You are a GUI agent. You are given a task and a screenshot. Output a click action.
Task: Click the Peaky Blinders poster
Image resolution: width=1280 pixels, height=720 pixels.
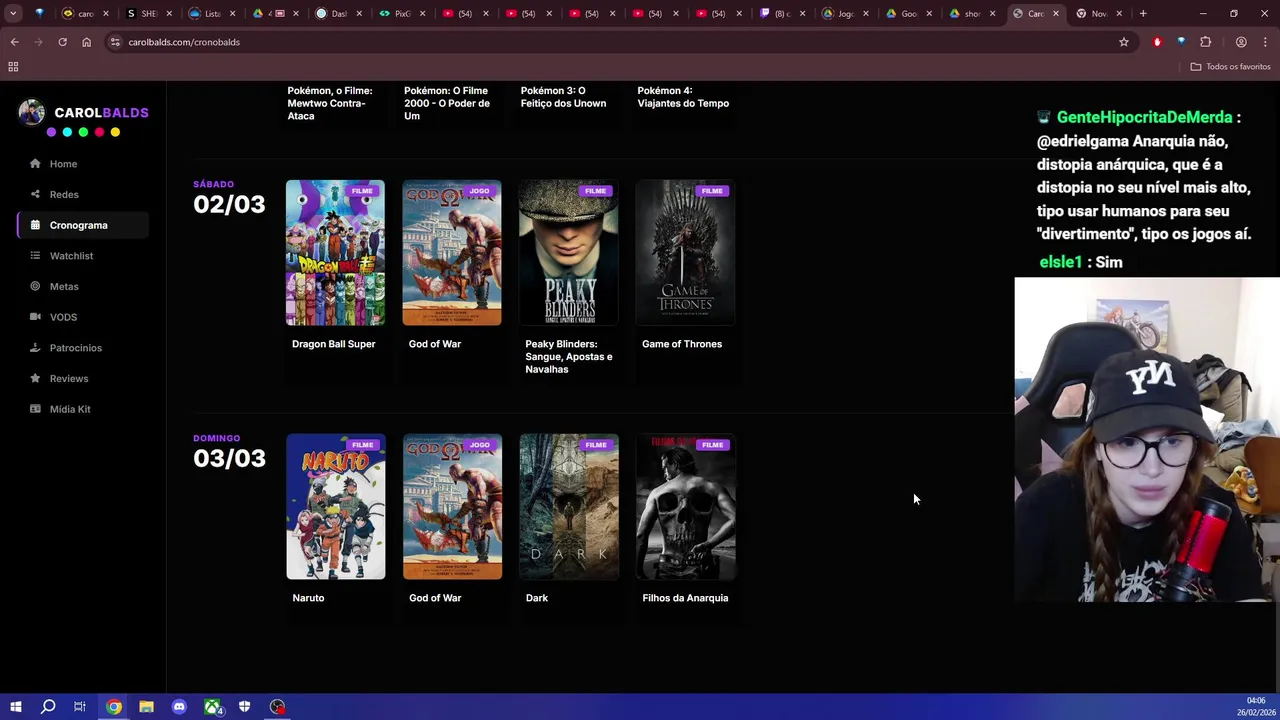568,253
